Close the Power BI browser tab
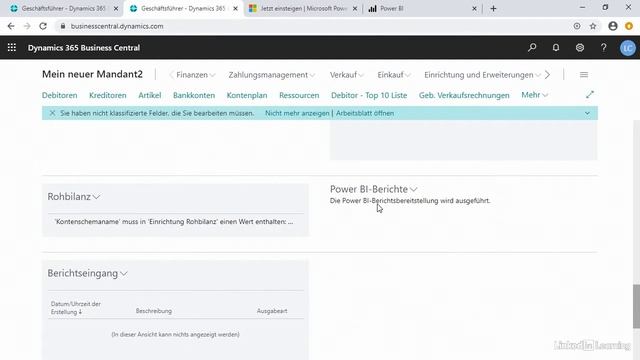The height and width of the screenshot is (360, 640). (x=474, y=9)
